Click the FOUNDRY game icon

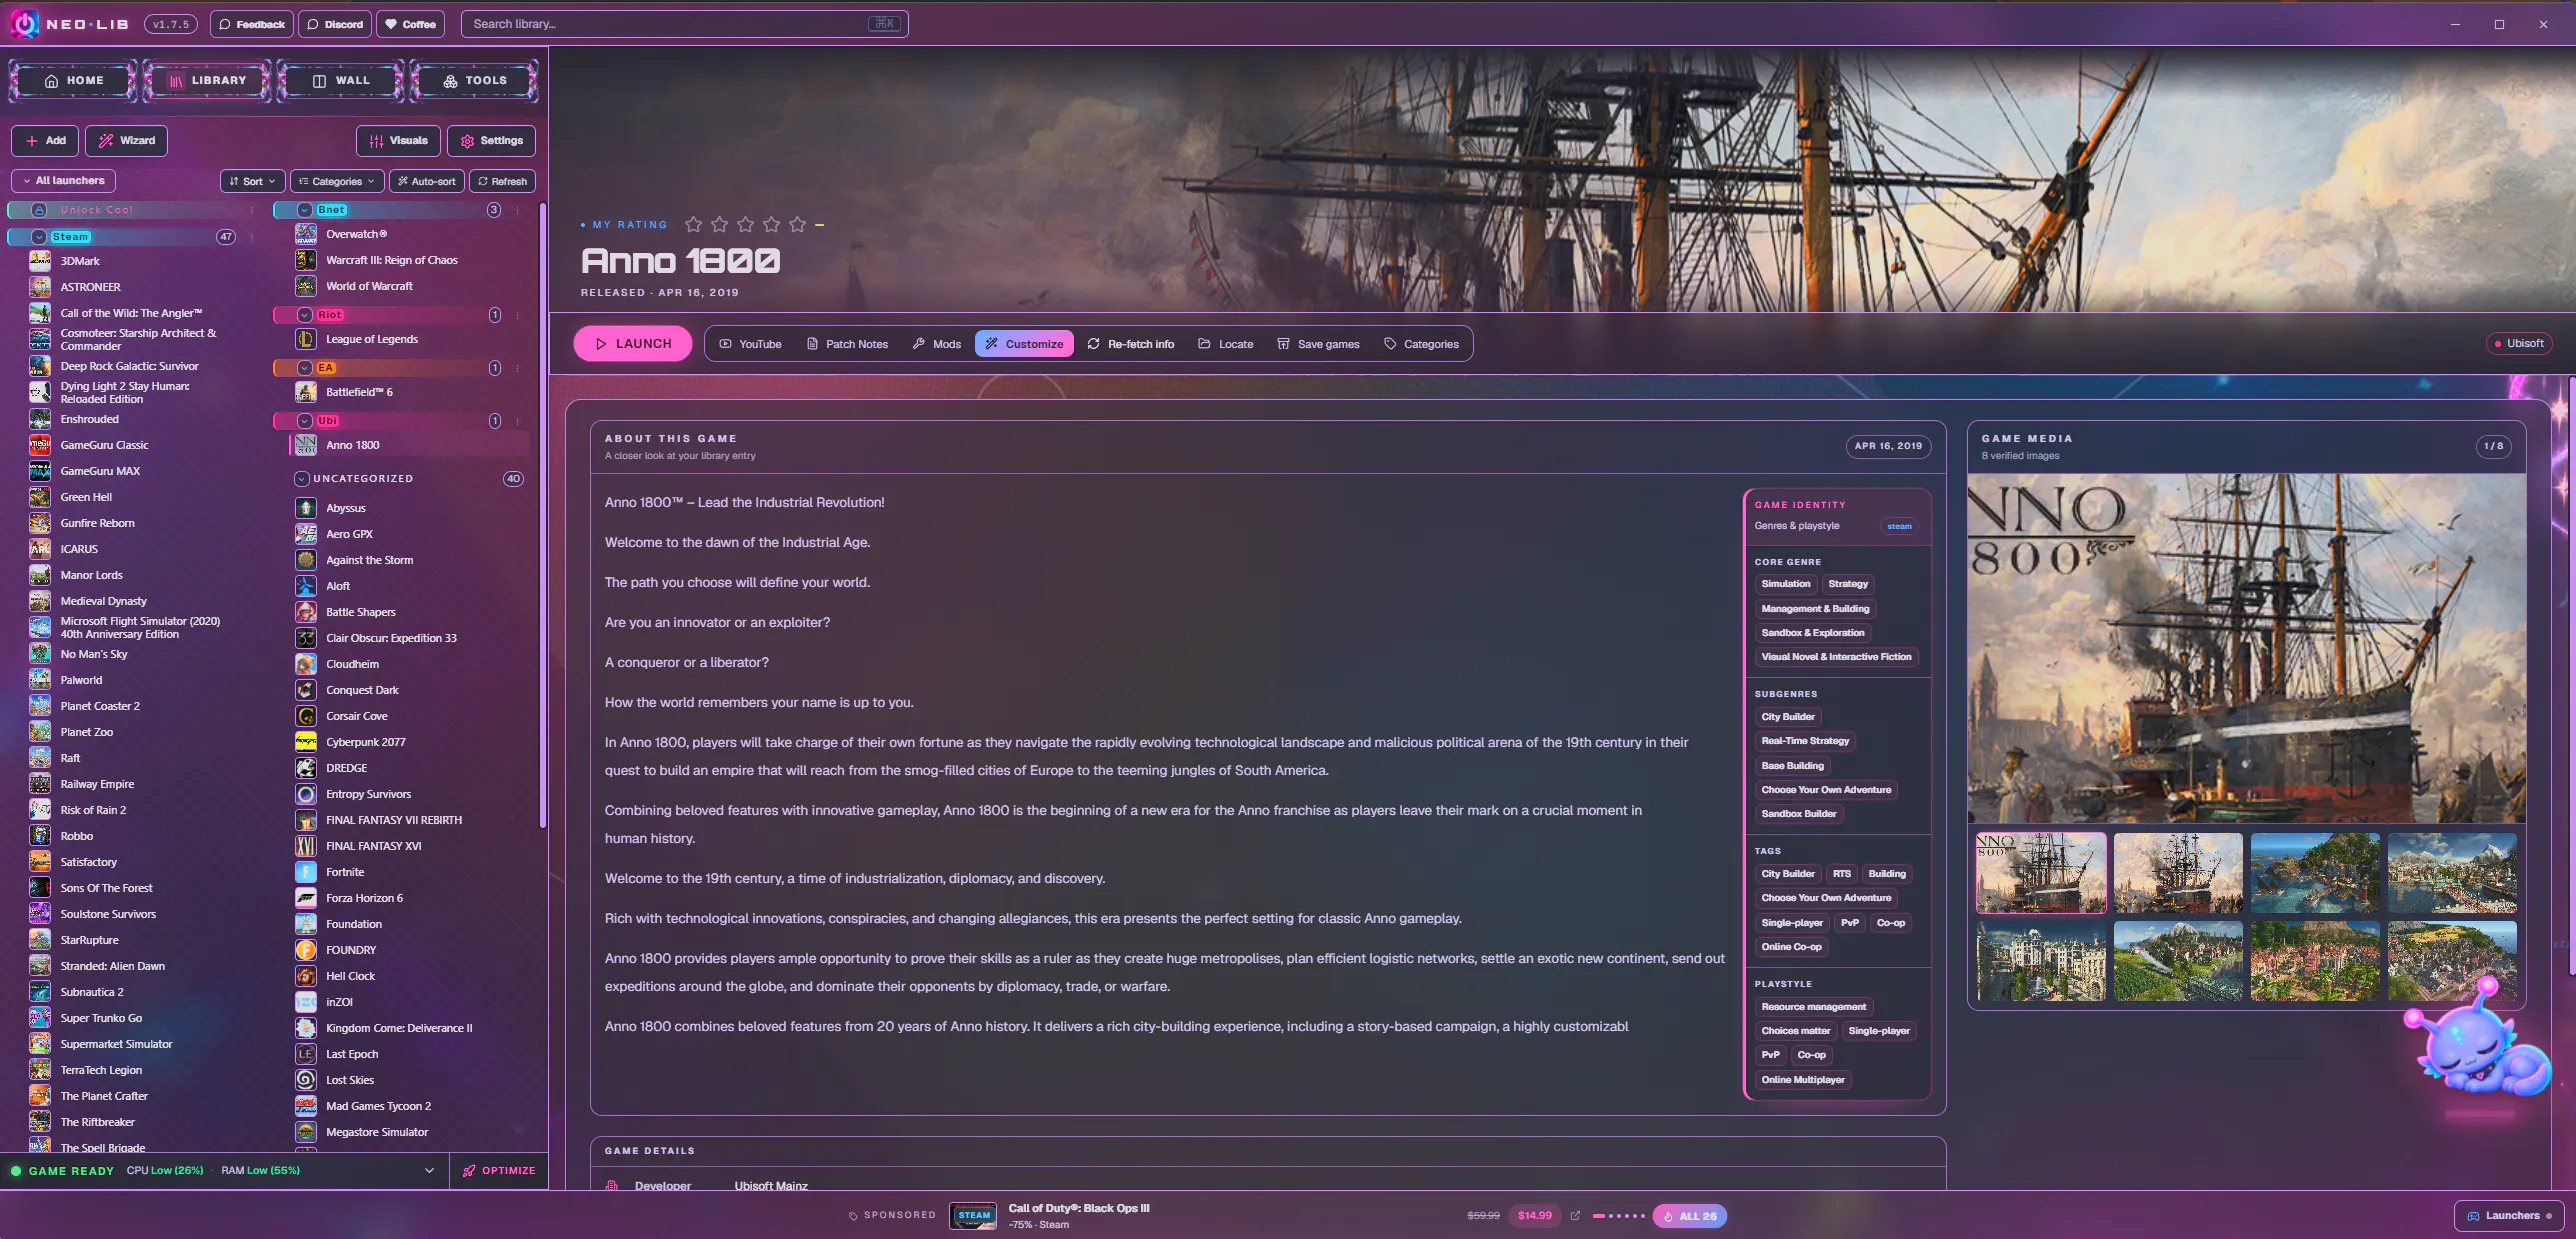click(x=306, y=950)
